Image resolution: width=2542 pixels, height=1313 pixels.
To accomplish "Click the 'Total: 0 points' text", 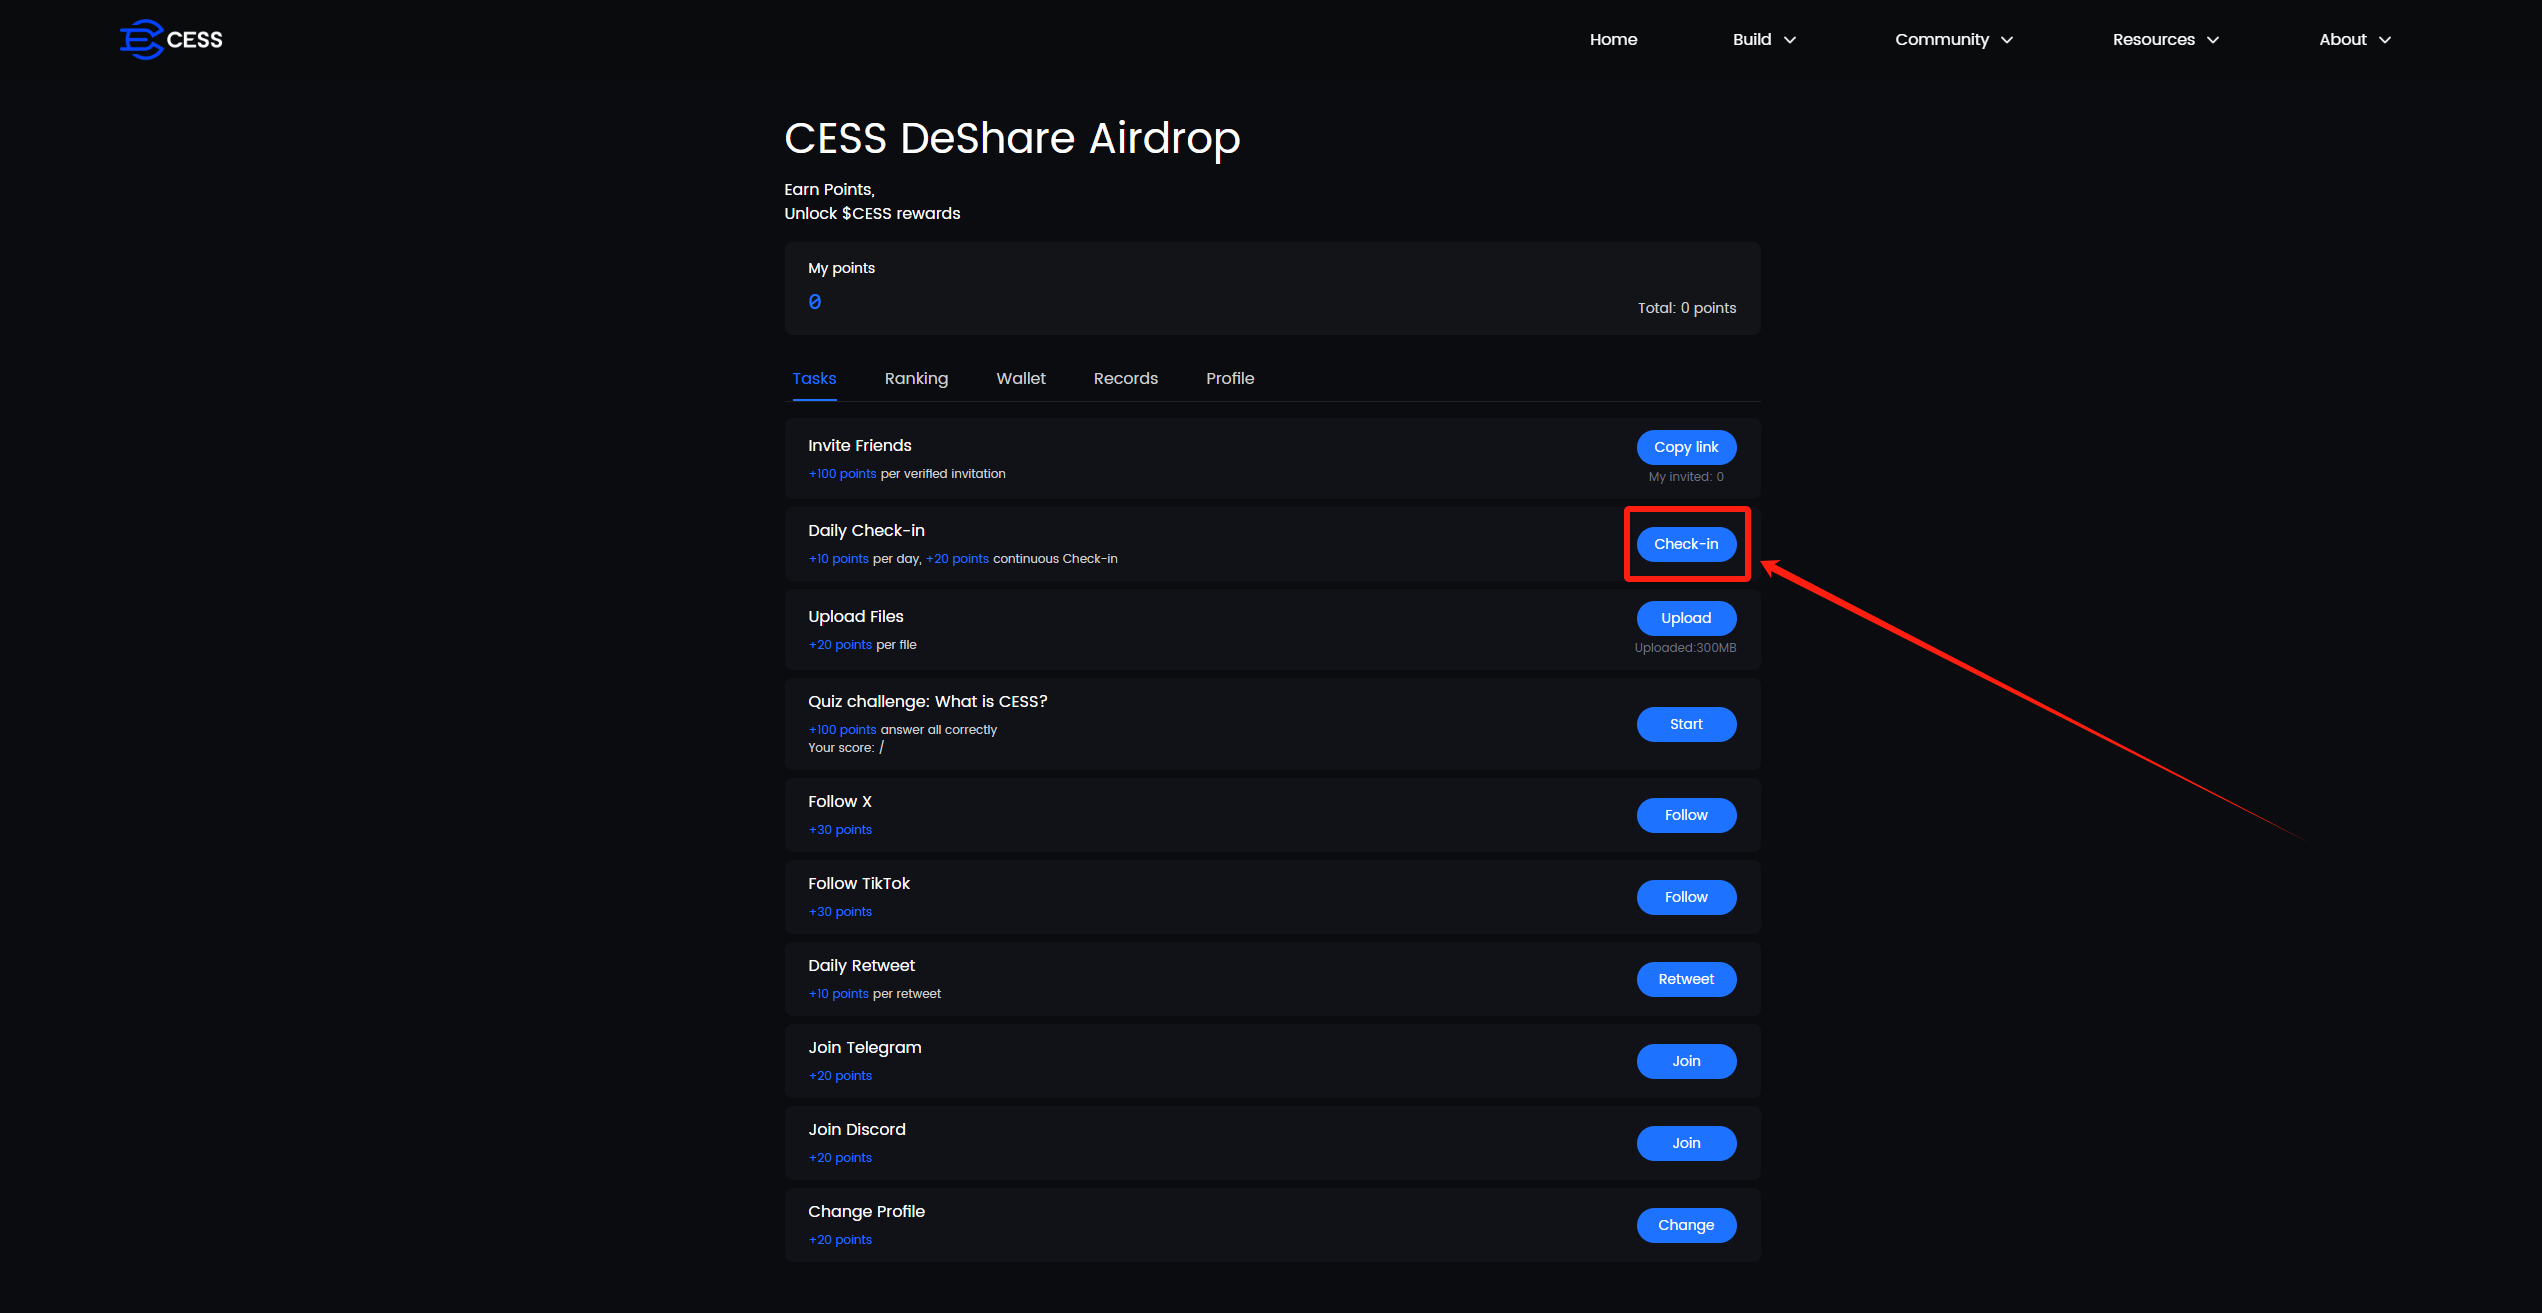I will point(1687,308).
